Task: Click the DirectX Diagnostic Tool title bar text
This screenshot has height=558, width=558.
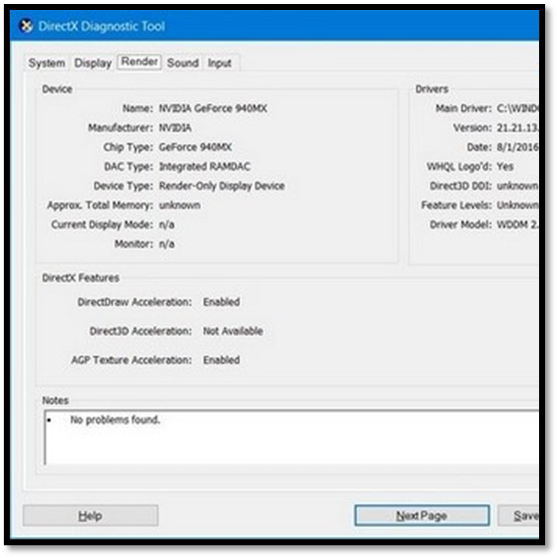Action: (x=101, y=26)
